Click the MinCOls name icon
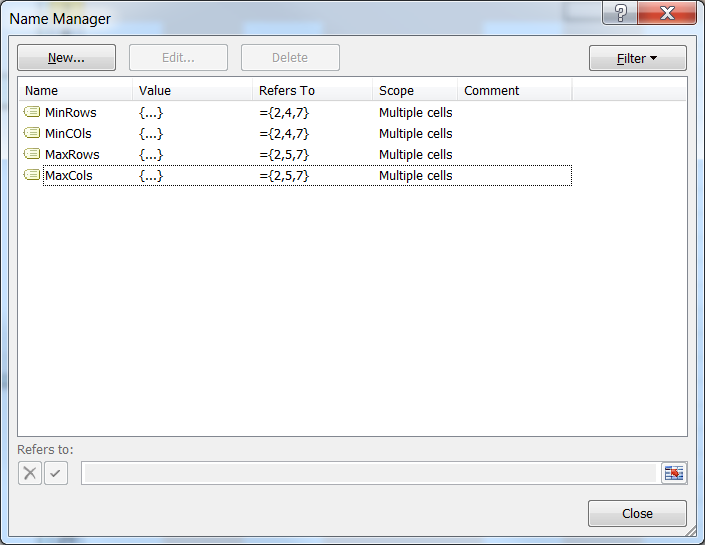705x545 pixels. click(31, 133)
